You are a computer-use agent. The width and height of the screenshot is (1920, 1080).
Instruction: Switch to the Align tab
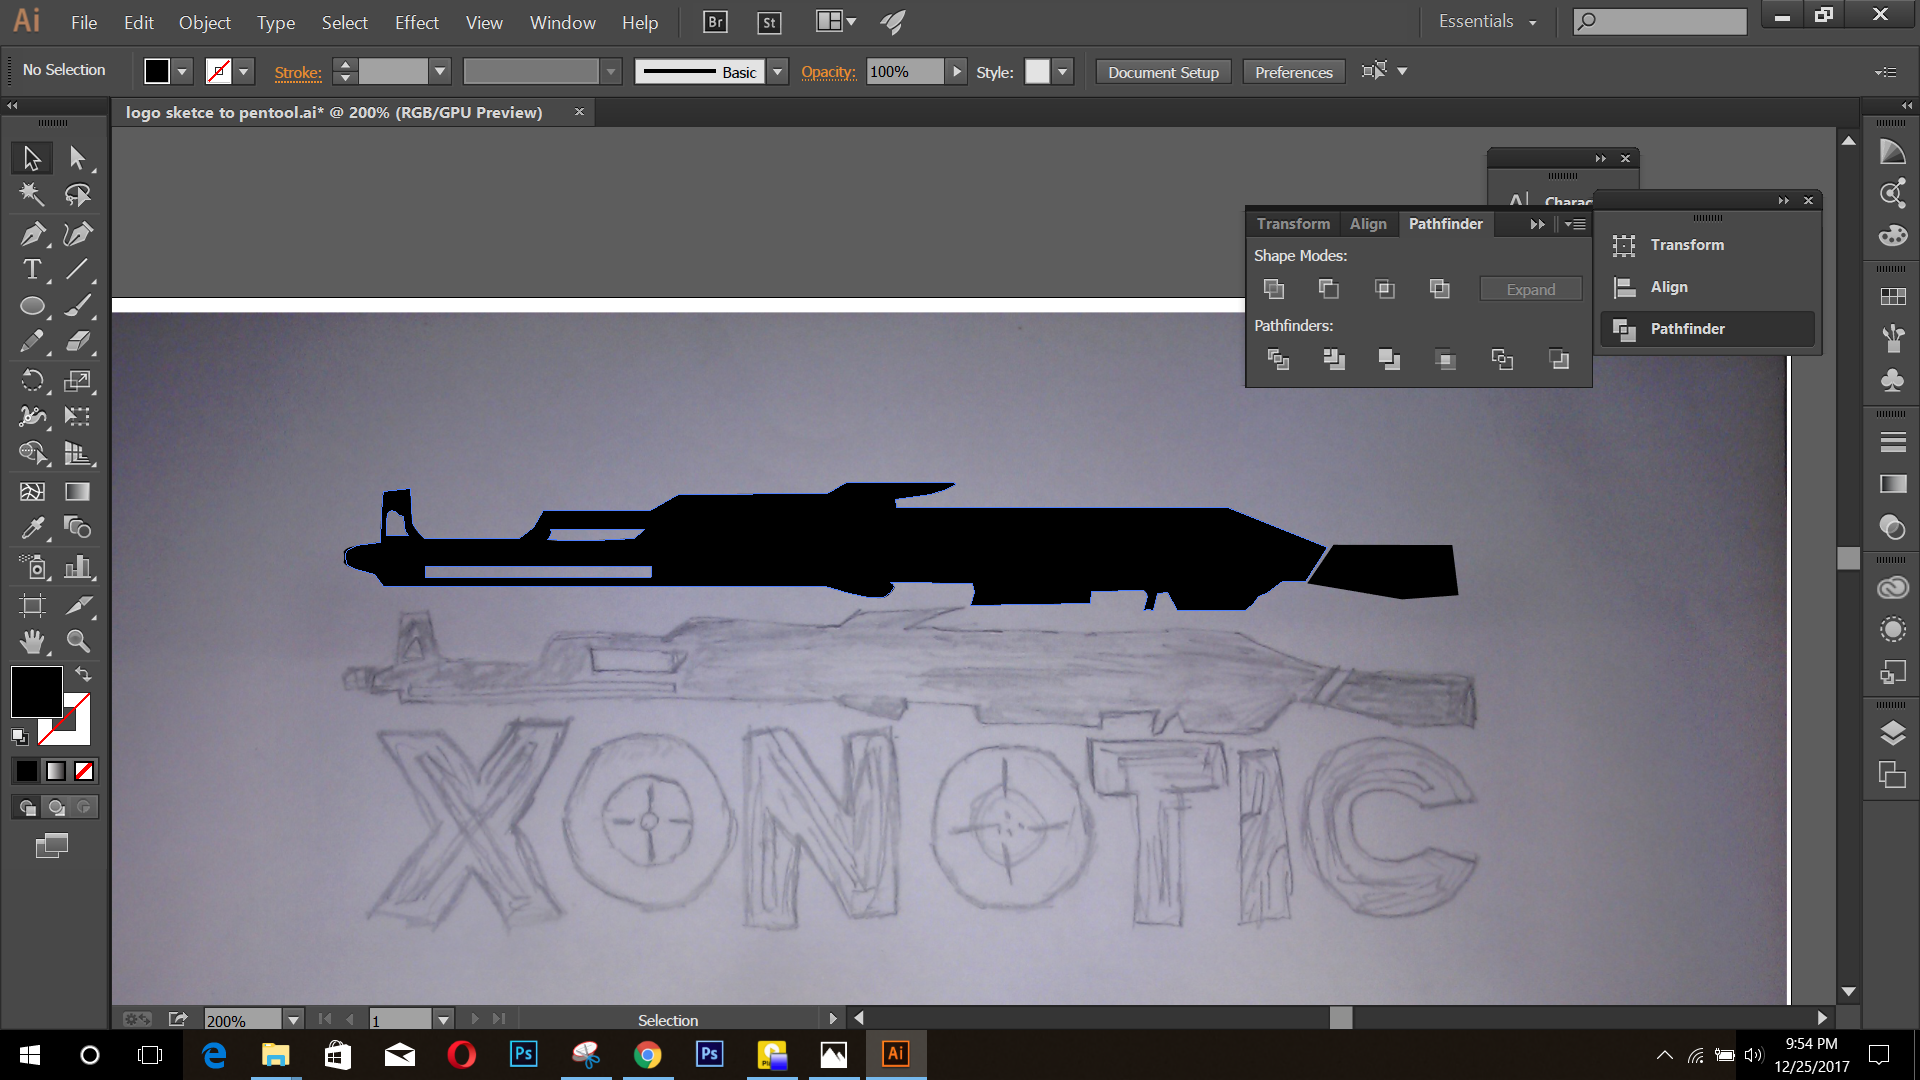pos(1368,224)
